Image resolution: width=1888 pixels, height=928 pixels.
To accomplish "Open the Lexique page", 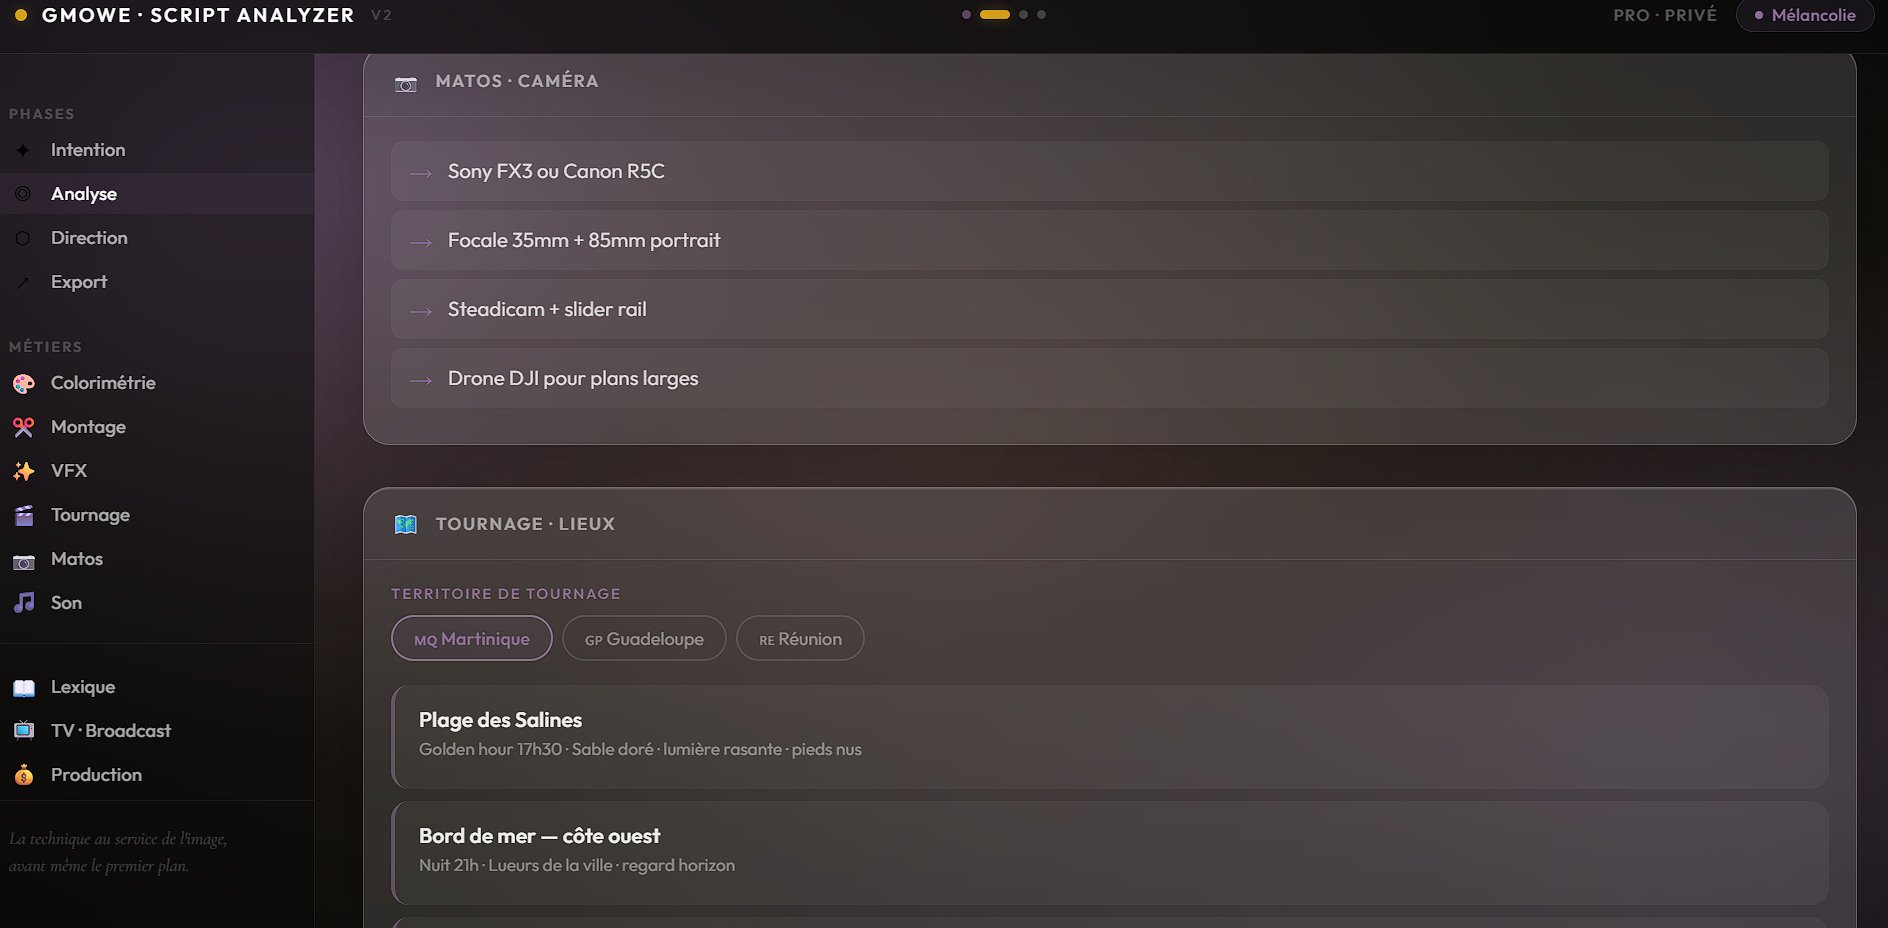I will tap(157, 687).
